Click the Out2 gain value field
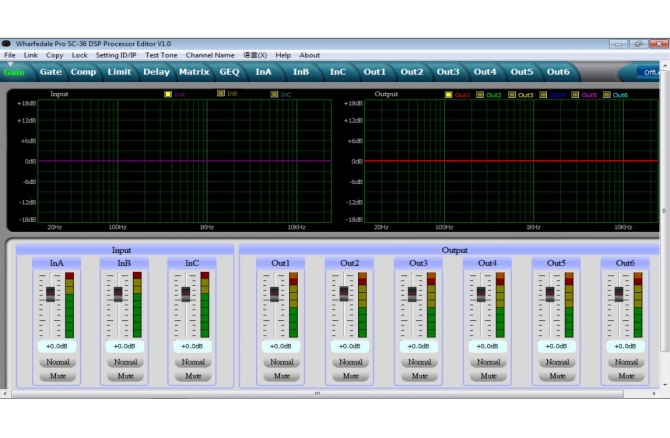 pyautogui.click(x=350, y=346)
